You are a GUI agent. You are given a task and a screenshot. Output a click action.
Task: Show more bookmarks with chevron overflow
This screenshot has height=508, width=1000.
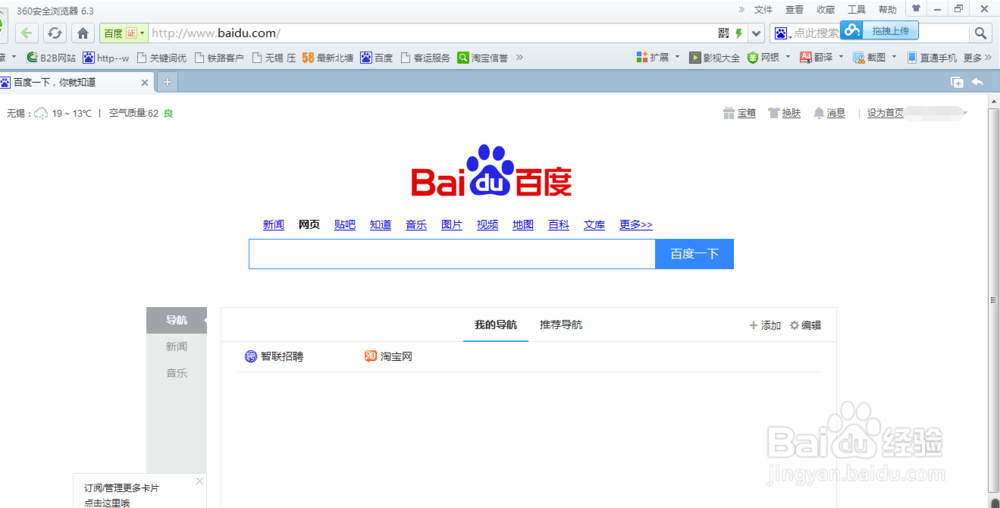click(520, 57)
